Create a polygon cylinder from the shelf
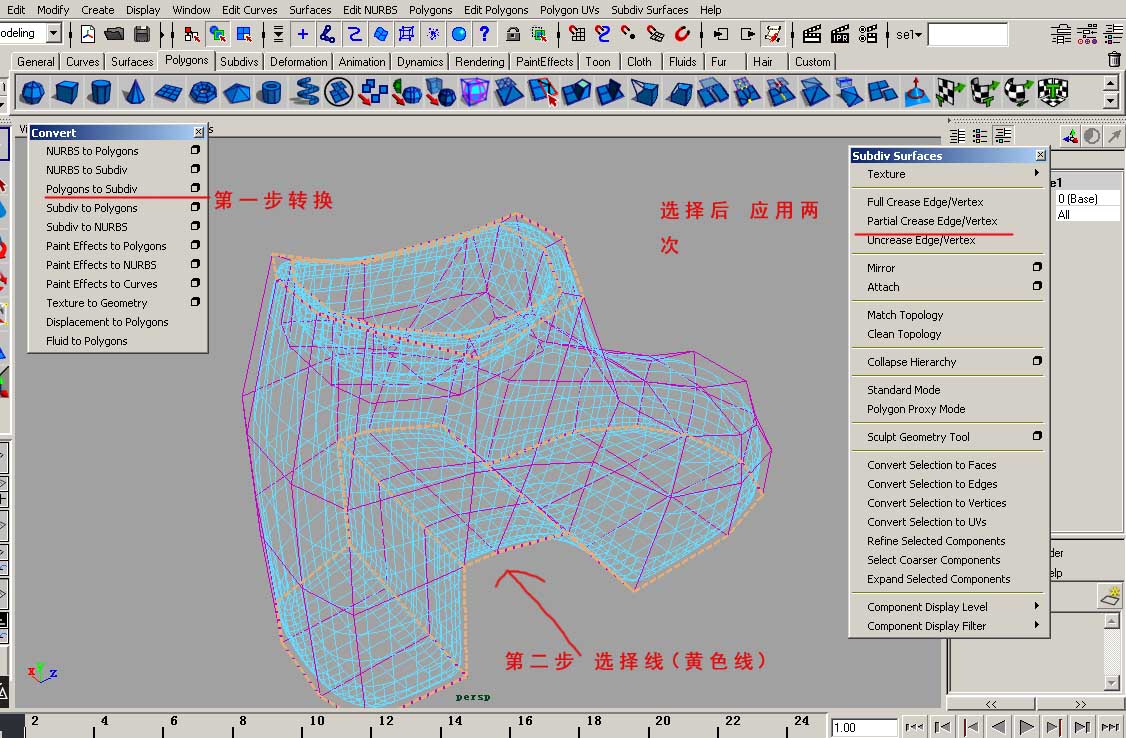The height and width of the screenshot is (738, 1126). click(101, 93)
